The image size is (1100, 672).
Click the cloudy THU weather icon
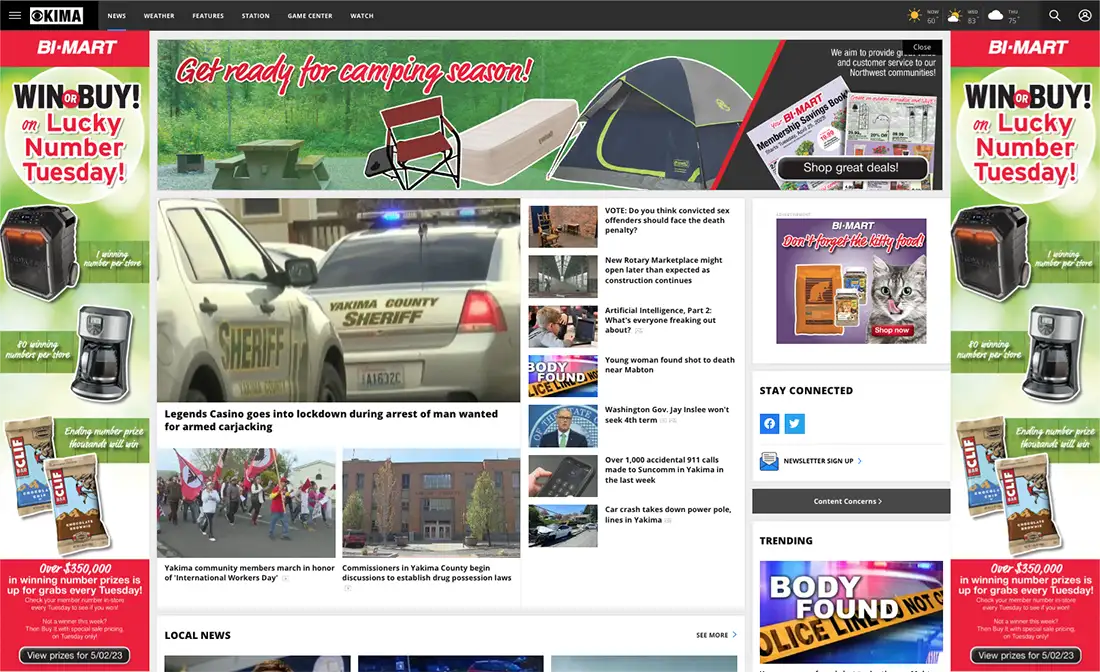pos(995,15)
